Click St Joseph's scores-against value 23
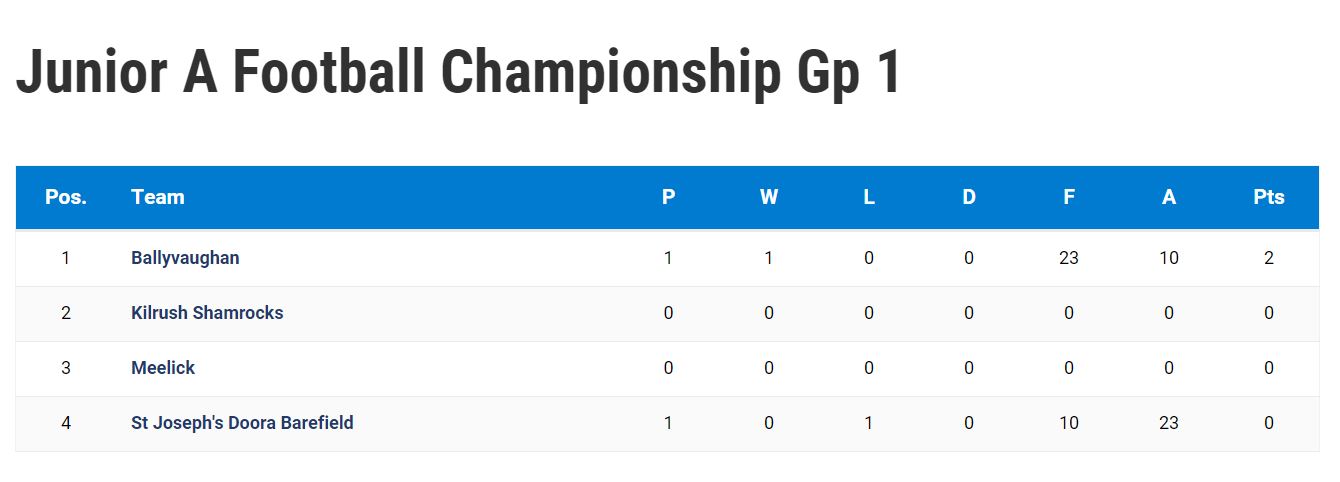The width and height of the screenshot is (1340, 482). pos(1169,423)
